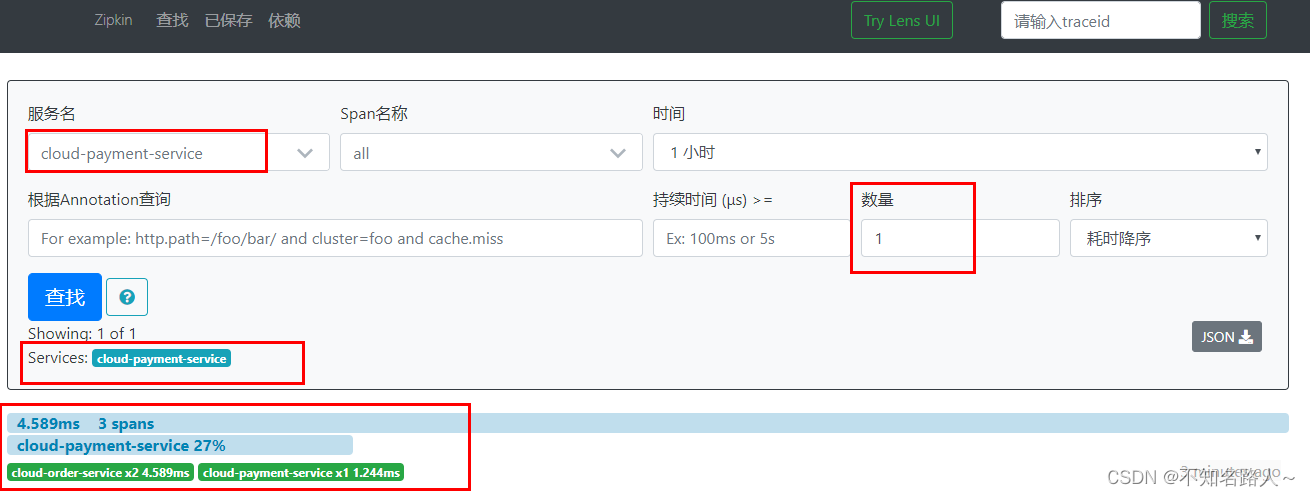Go to the 已保存 nav item

pyautogui.click(x=228, y=20)
